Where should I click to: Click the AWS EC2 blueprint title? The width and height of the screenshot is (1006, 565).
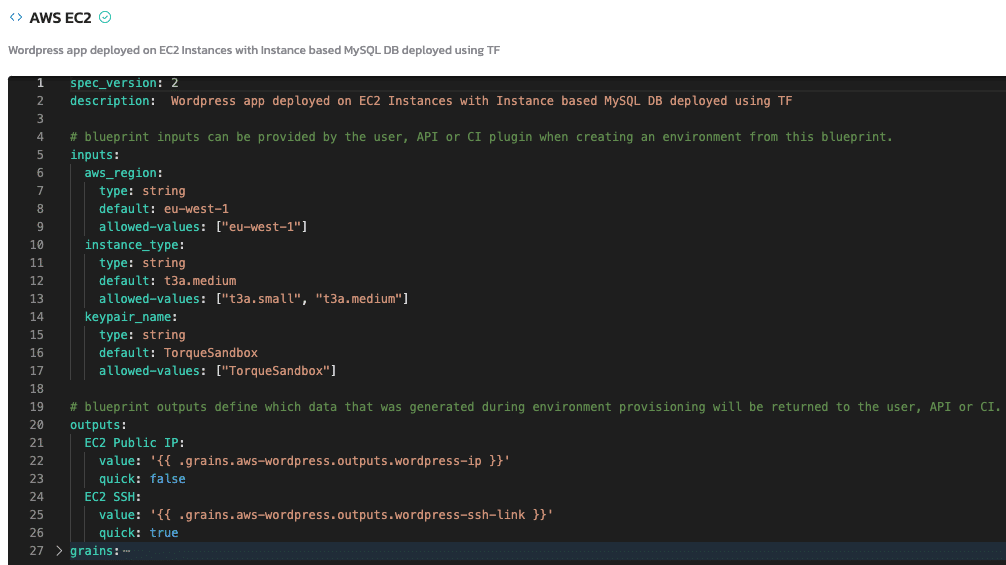coord(60,18)
